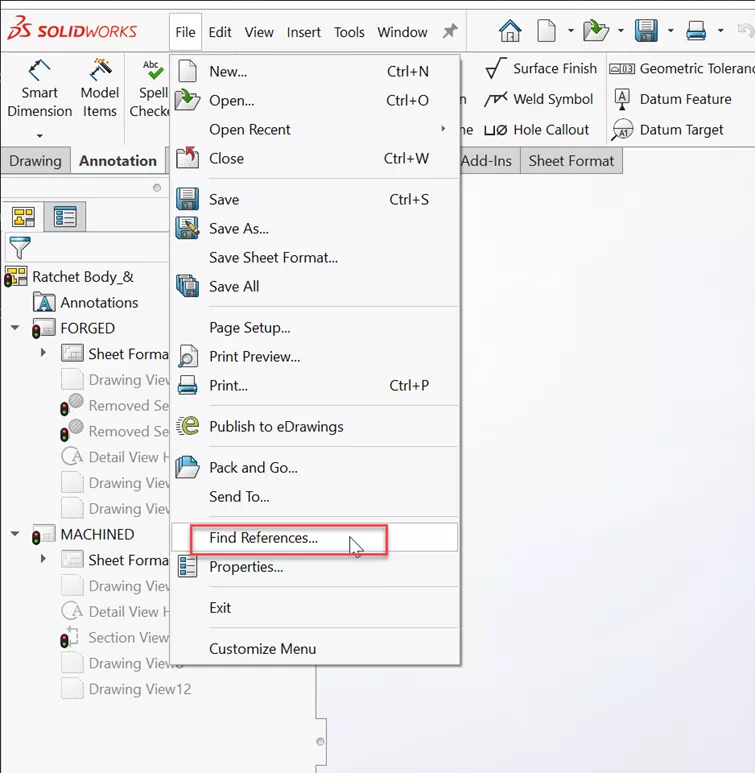Choose Close from the File menu
This screenshot has height=773, width=755.
(315, 159)
